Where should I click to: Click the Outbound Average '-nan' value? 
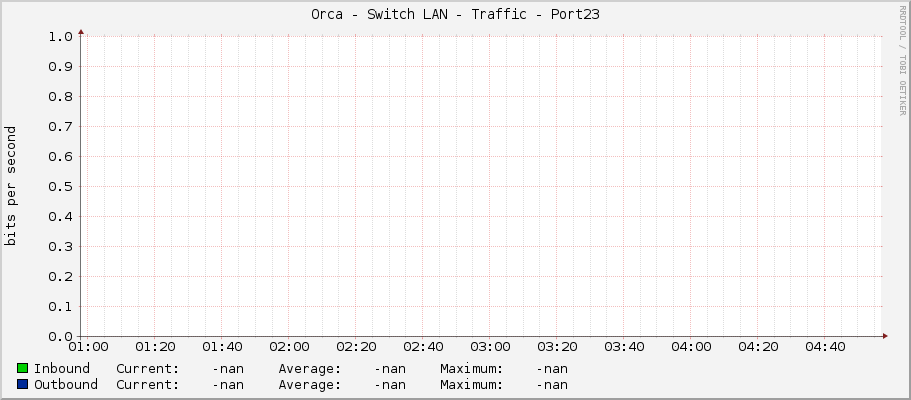(390, 384)
